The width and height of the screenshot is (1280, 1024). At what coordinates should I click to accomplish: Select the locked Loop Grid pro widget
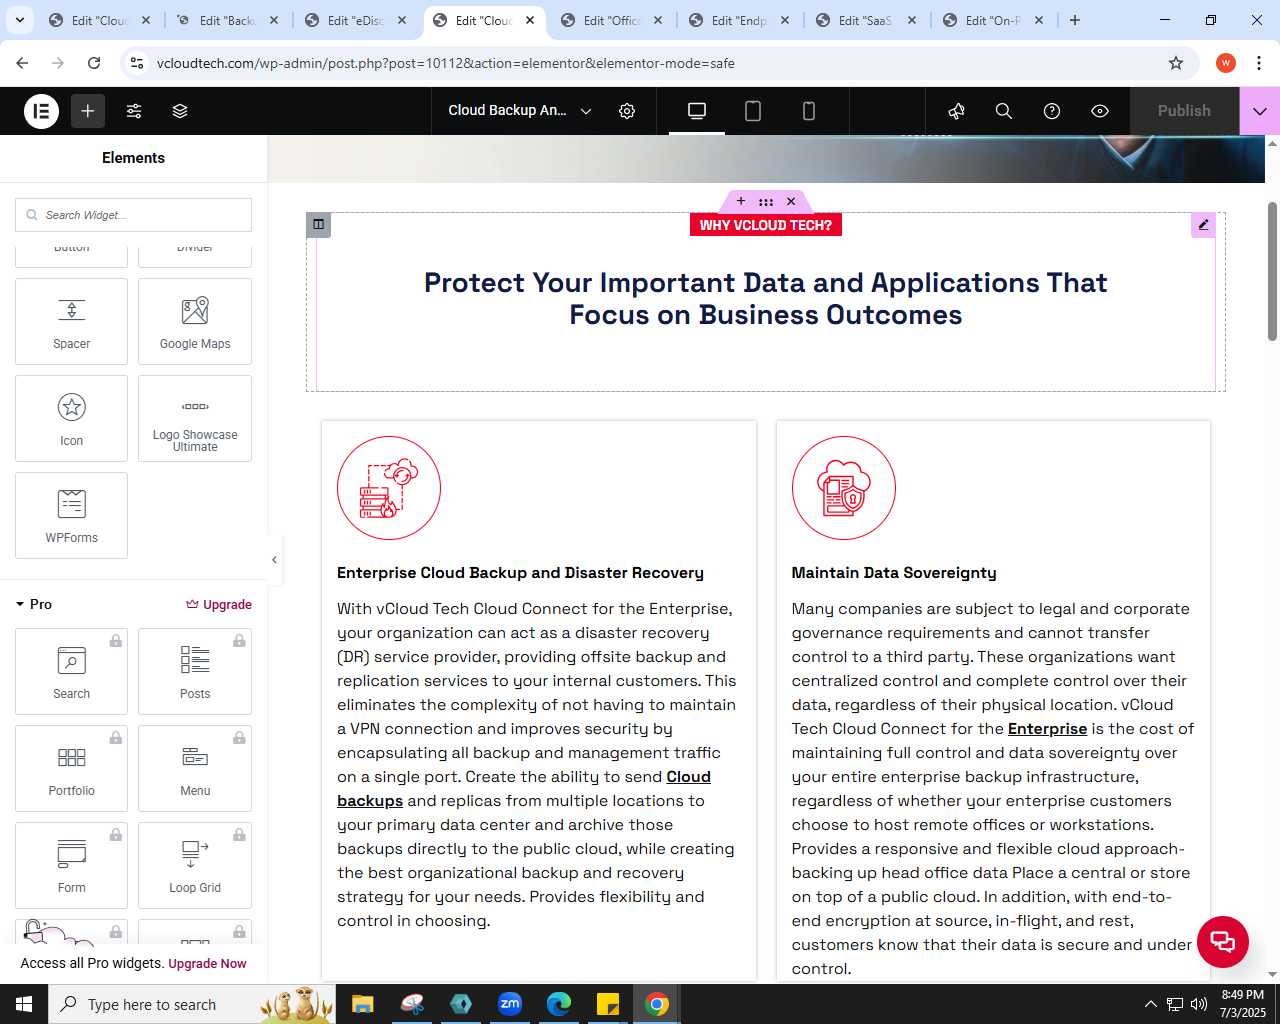click(195, 865)
